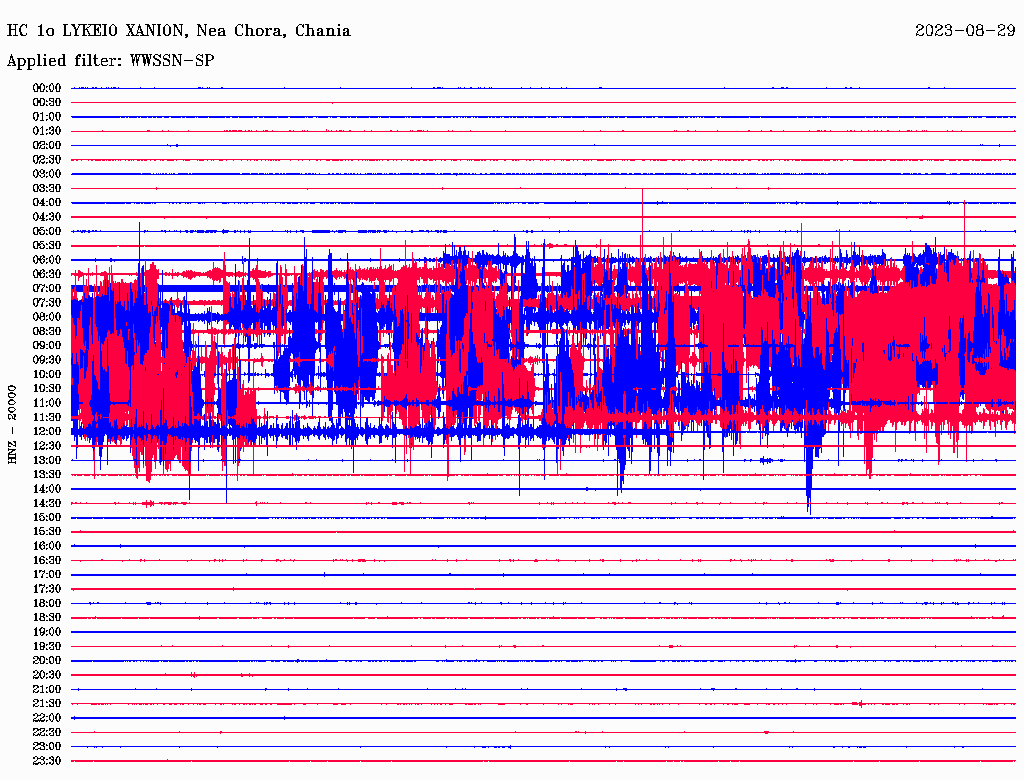The width and height of the screenshot is (1024, 780).
Task: Click the 14:00 time label
Action: pyautogui.click(x=47, y=489)
